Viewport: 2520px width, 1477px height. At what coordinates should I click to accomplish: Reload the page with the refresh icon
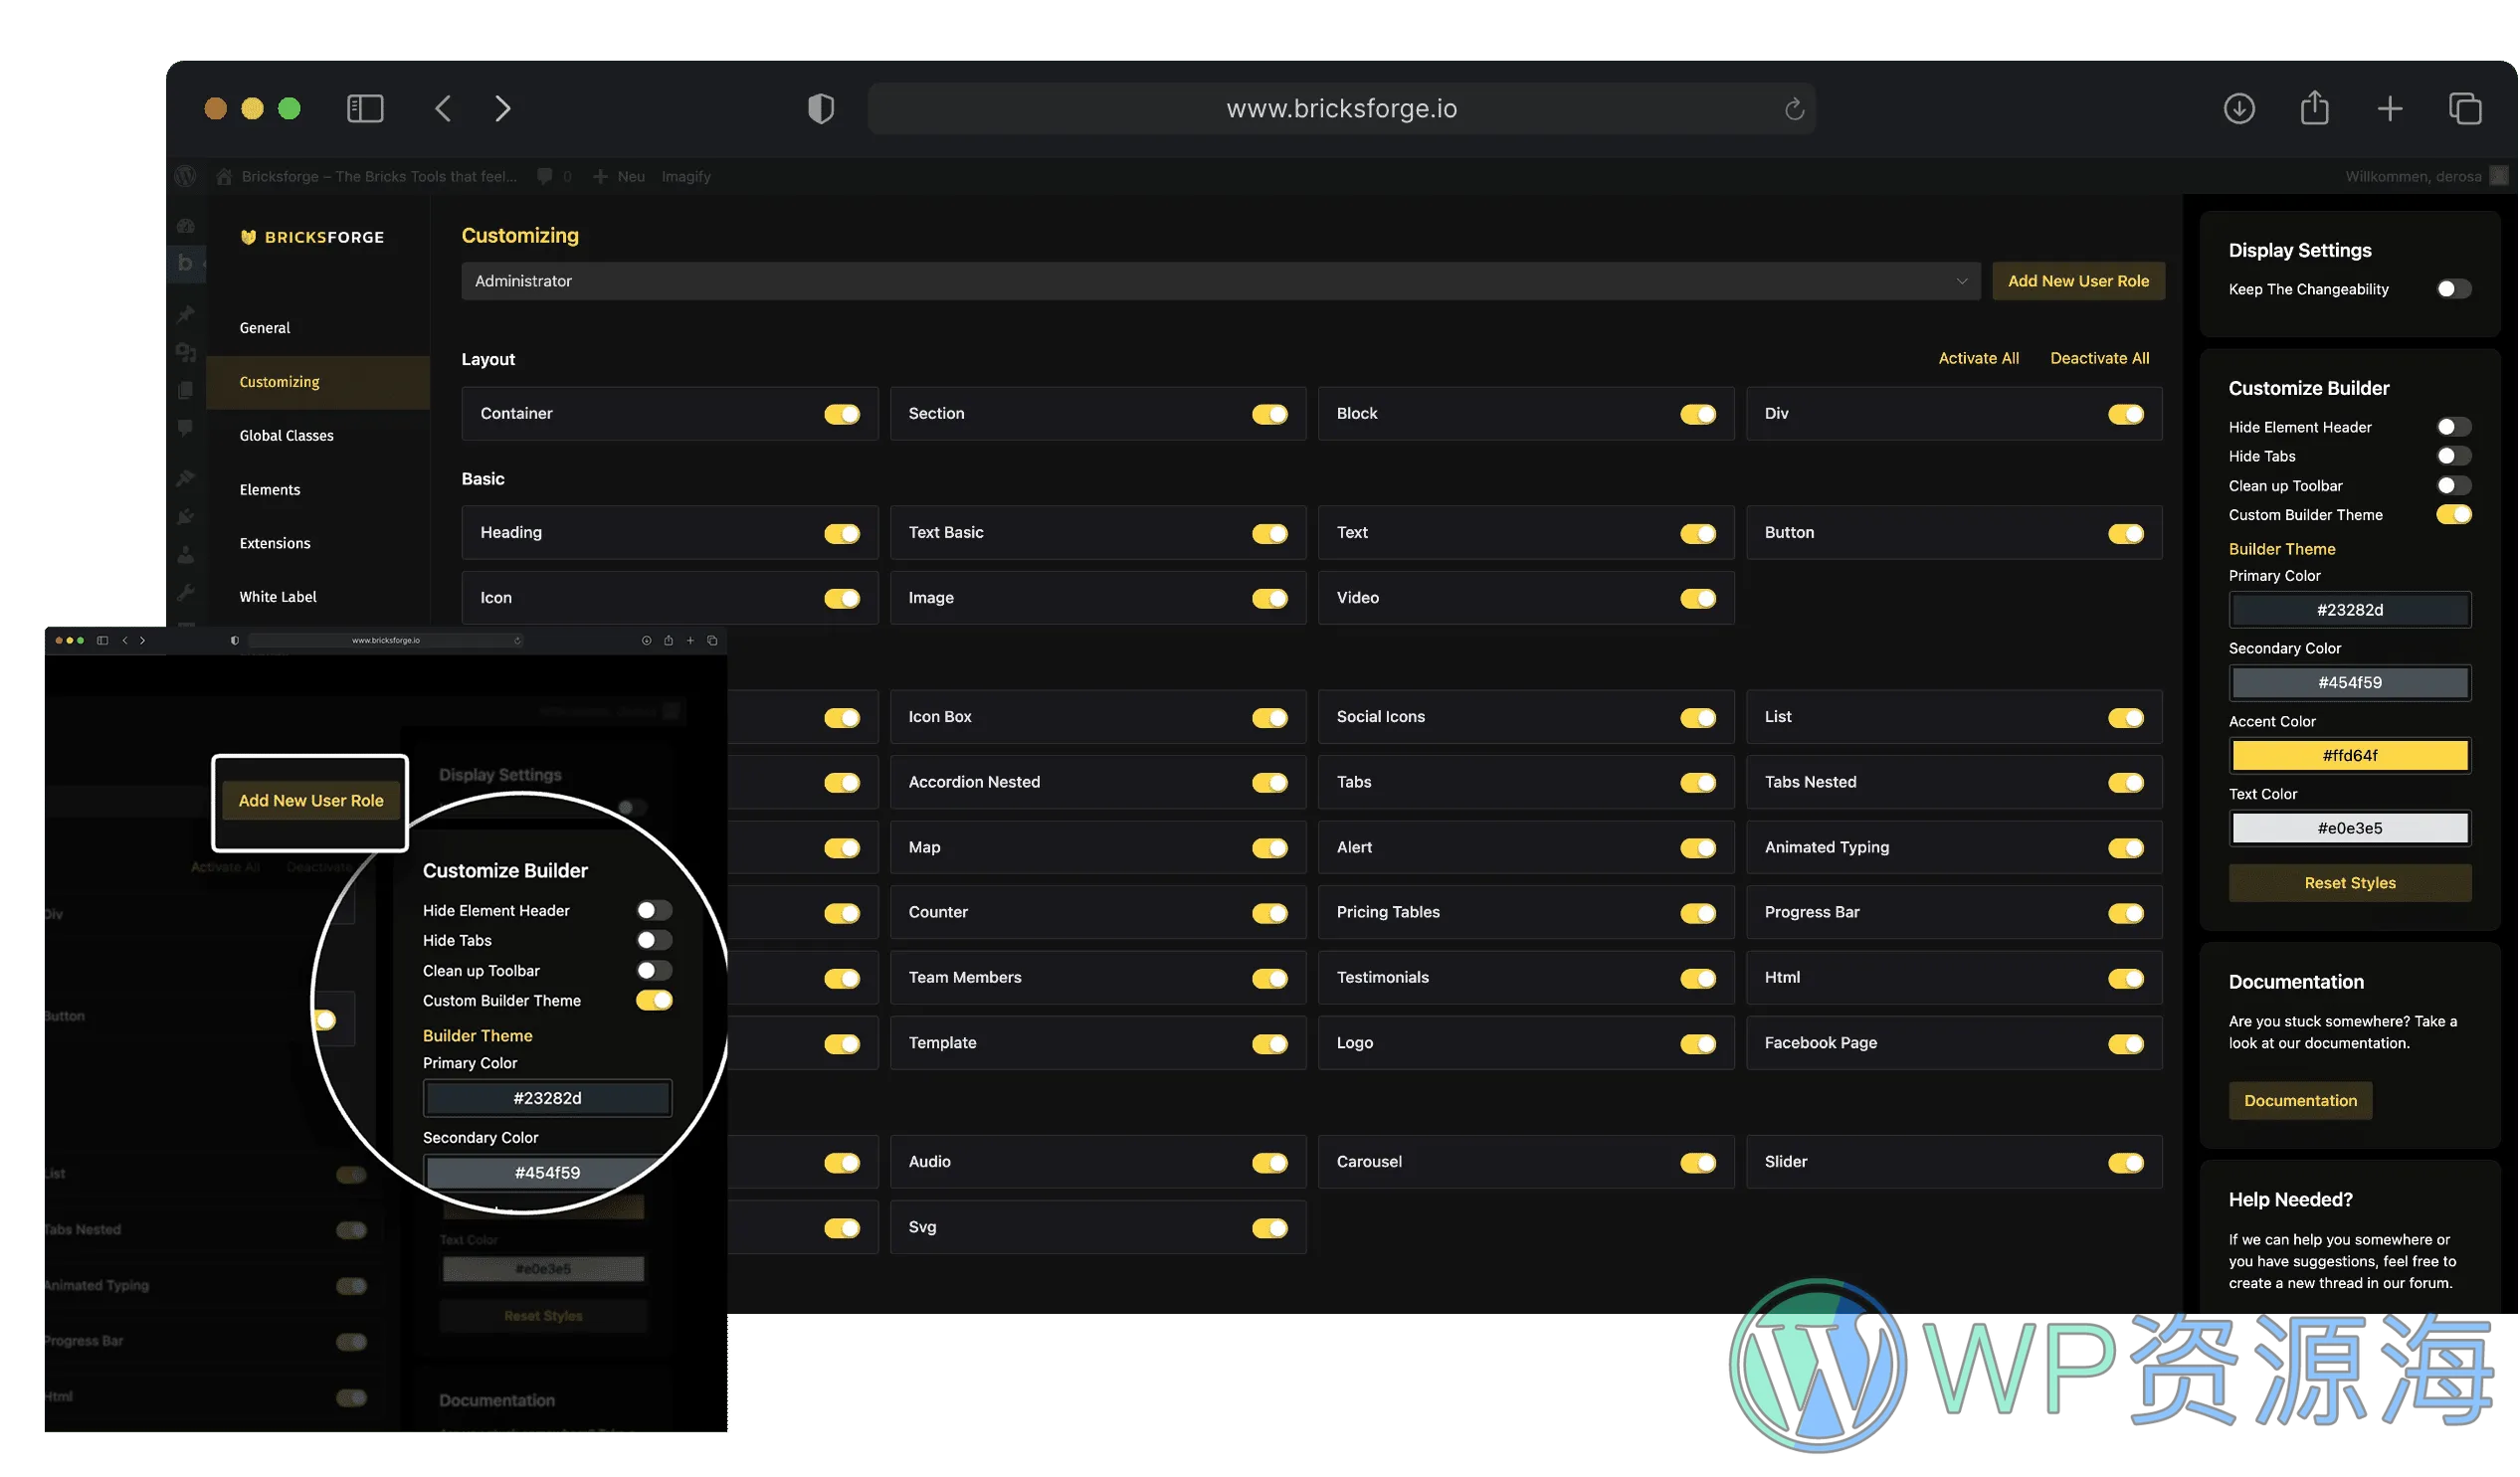pyautogui.click(x=1795, y=108)
